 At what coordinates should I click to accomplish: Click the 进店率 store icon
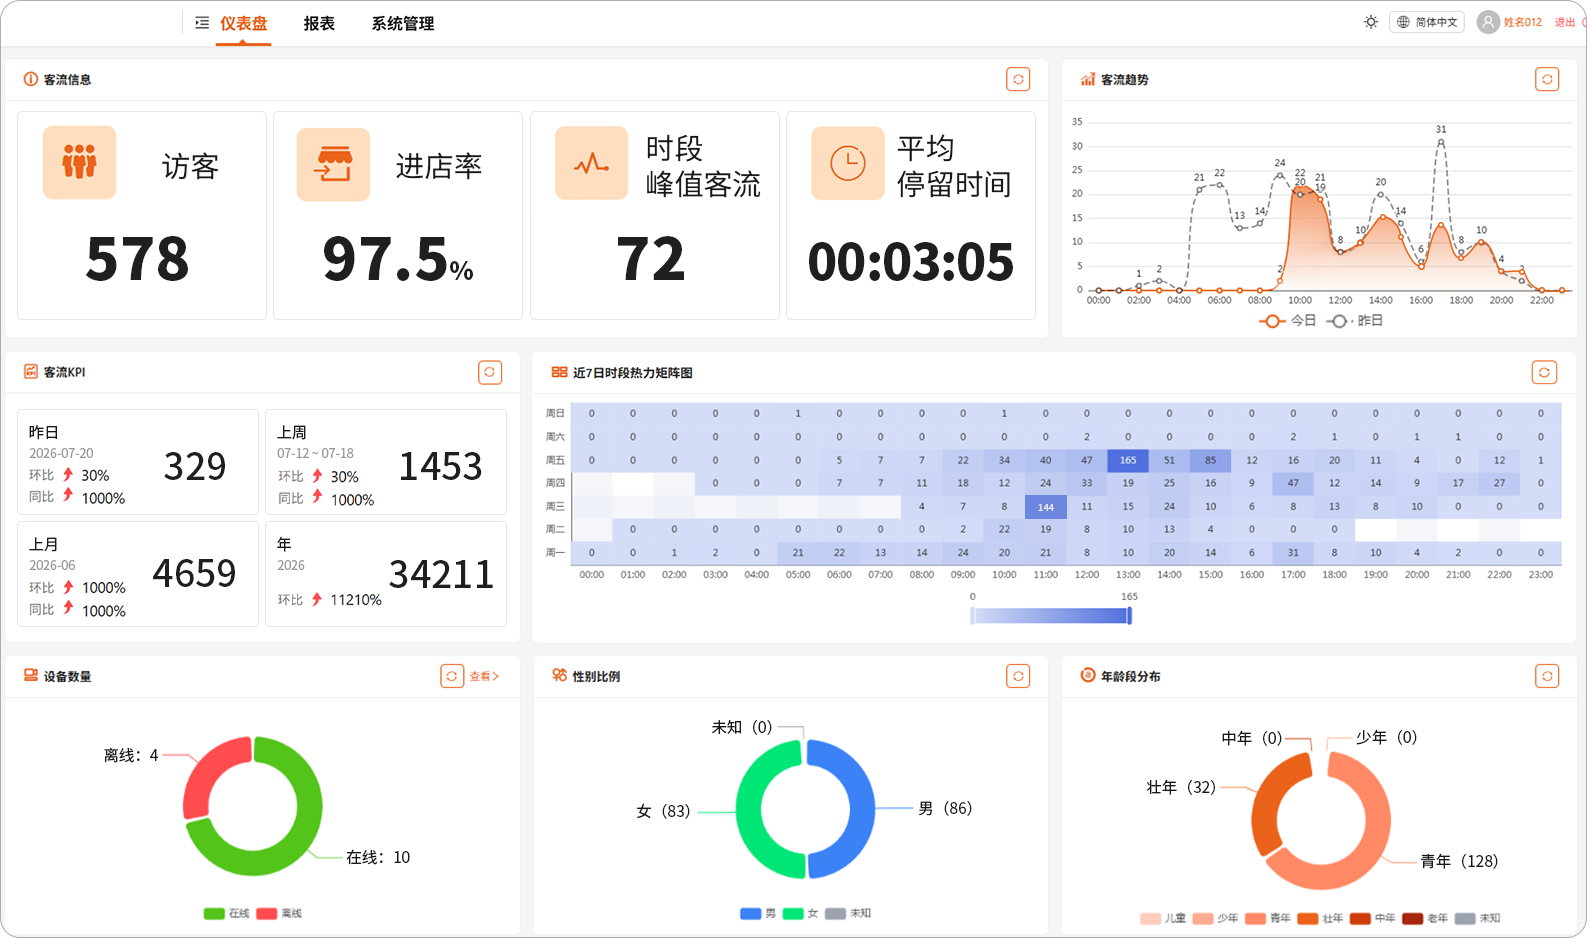click(x=333, y=164)
